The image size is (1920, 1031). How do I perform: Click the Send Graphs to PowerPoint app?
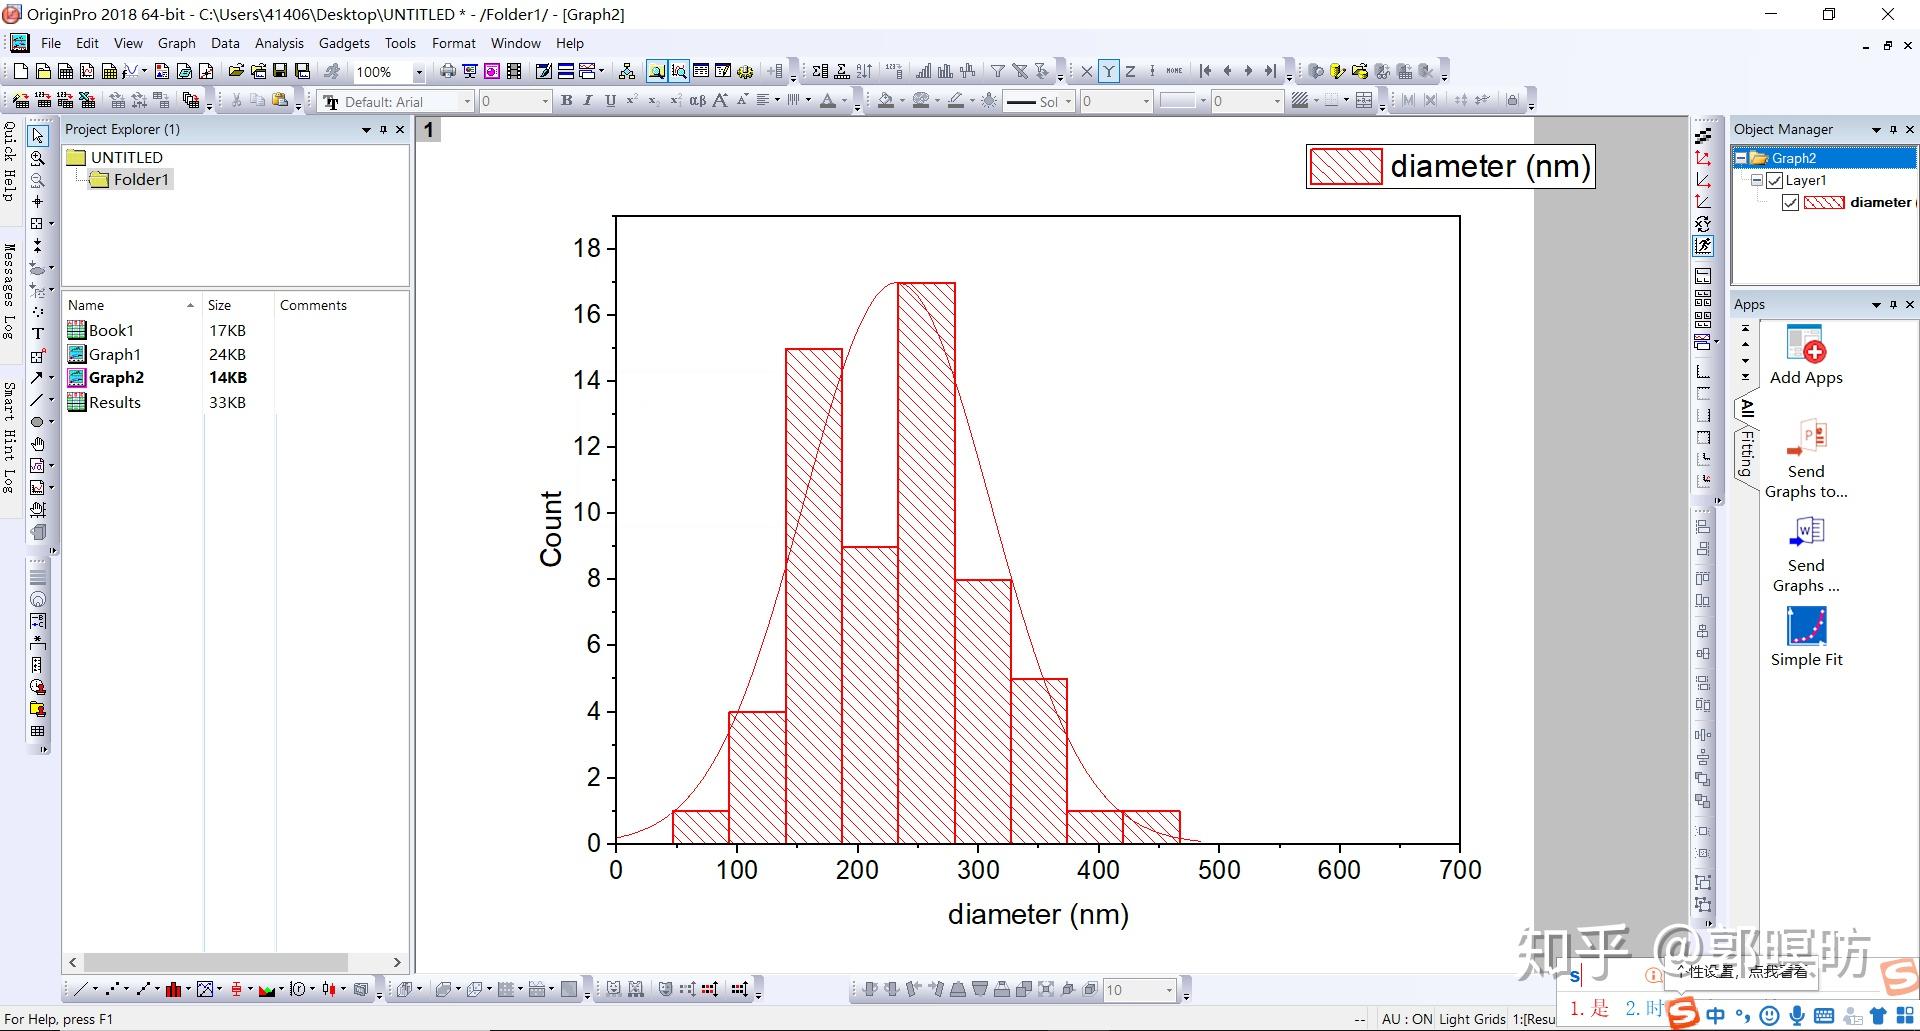point(1808,437)
